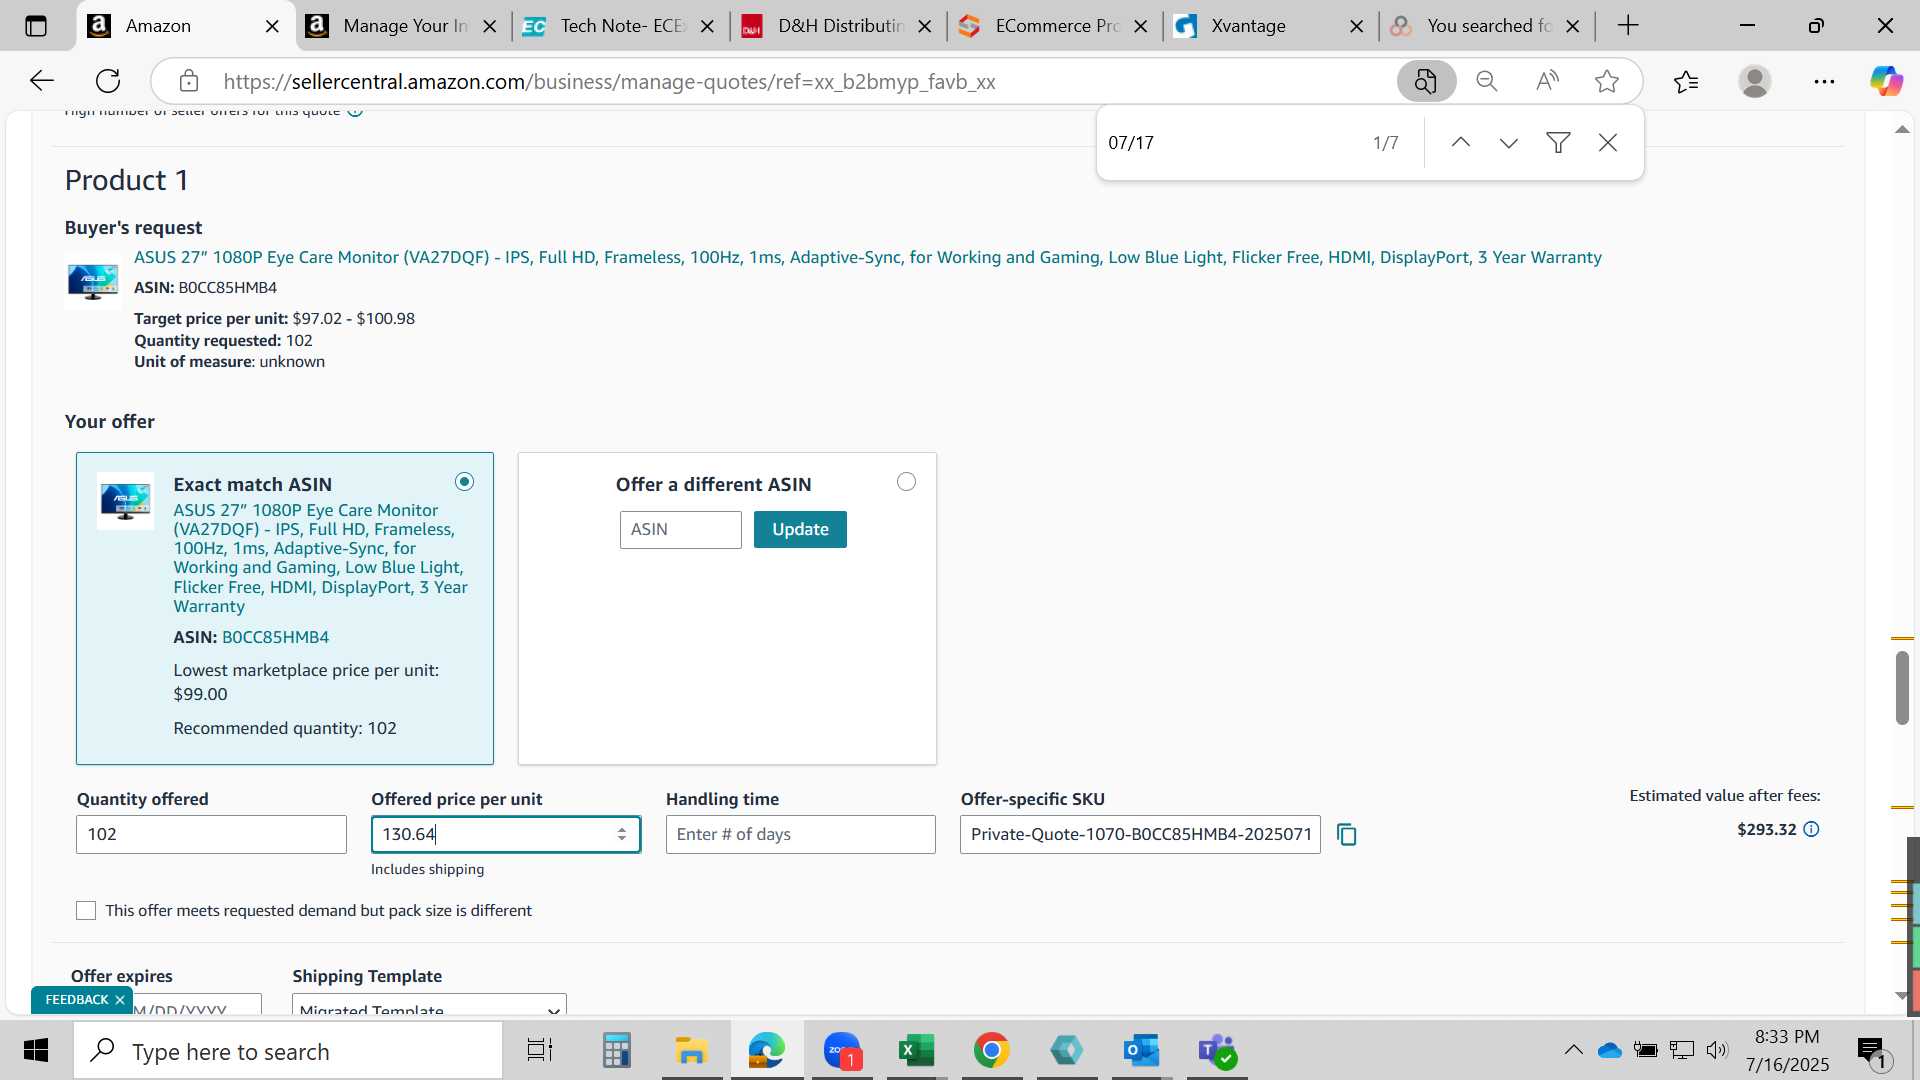The image size is (1920, 1080).
Task: Show estimated value info tooltip
Action: pyautogui.click(x=1811, y=829)
